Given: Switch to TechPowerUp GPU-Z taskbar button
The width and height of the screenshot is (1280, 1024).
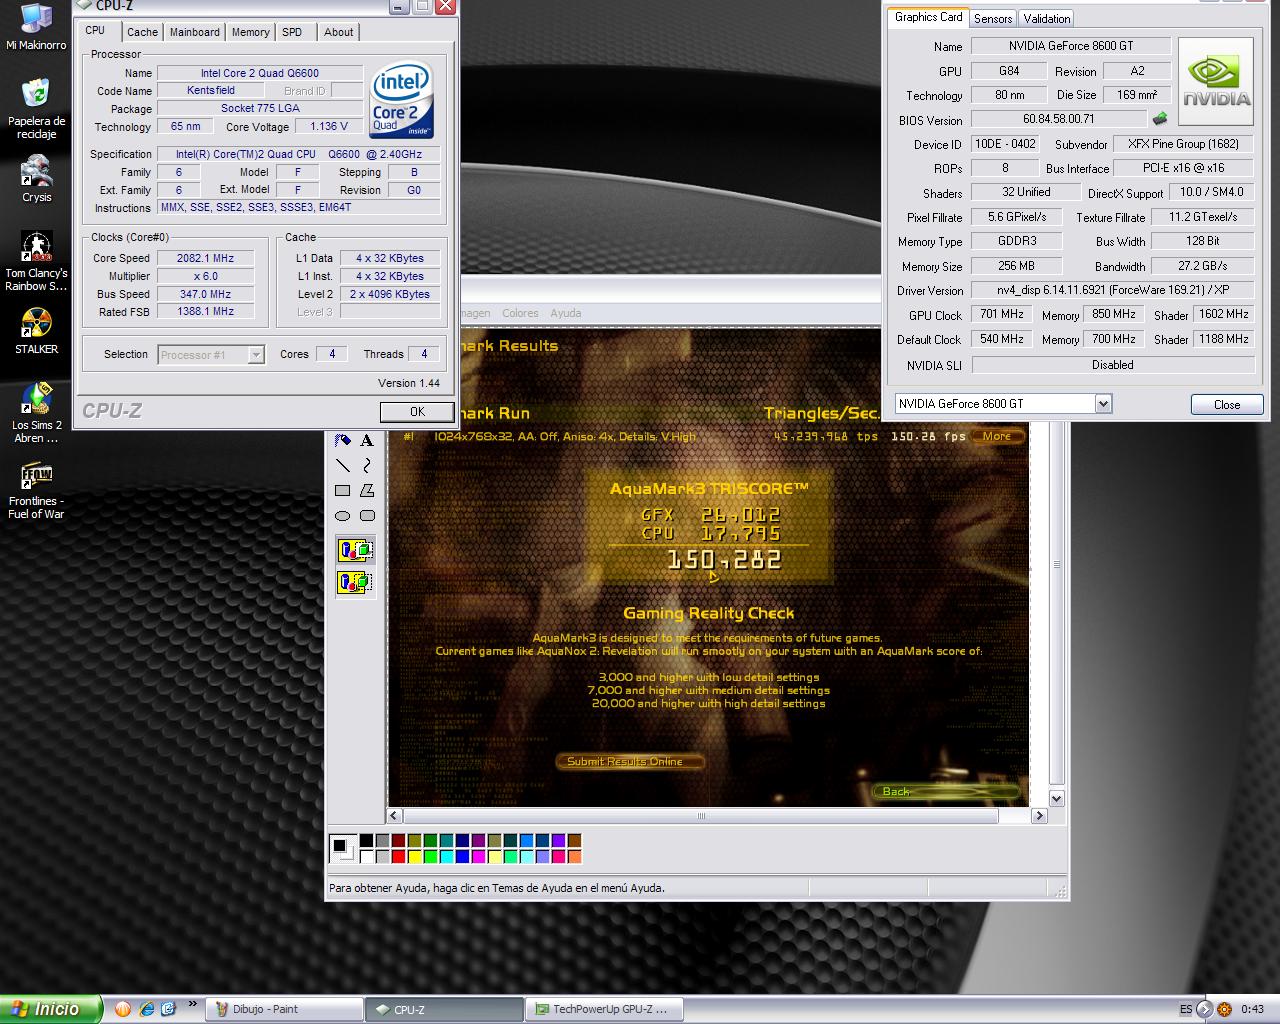Looking at the screenshot, I should [x=604, y=1009].
